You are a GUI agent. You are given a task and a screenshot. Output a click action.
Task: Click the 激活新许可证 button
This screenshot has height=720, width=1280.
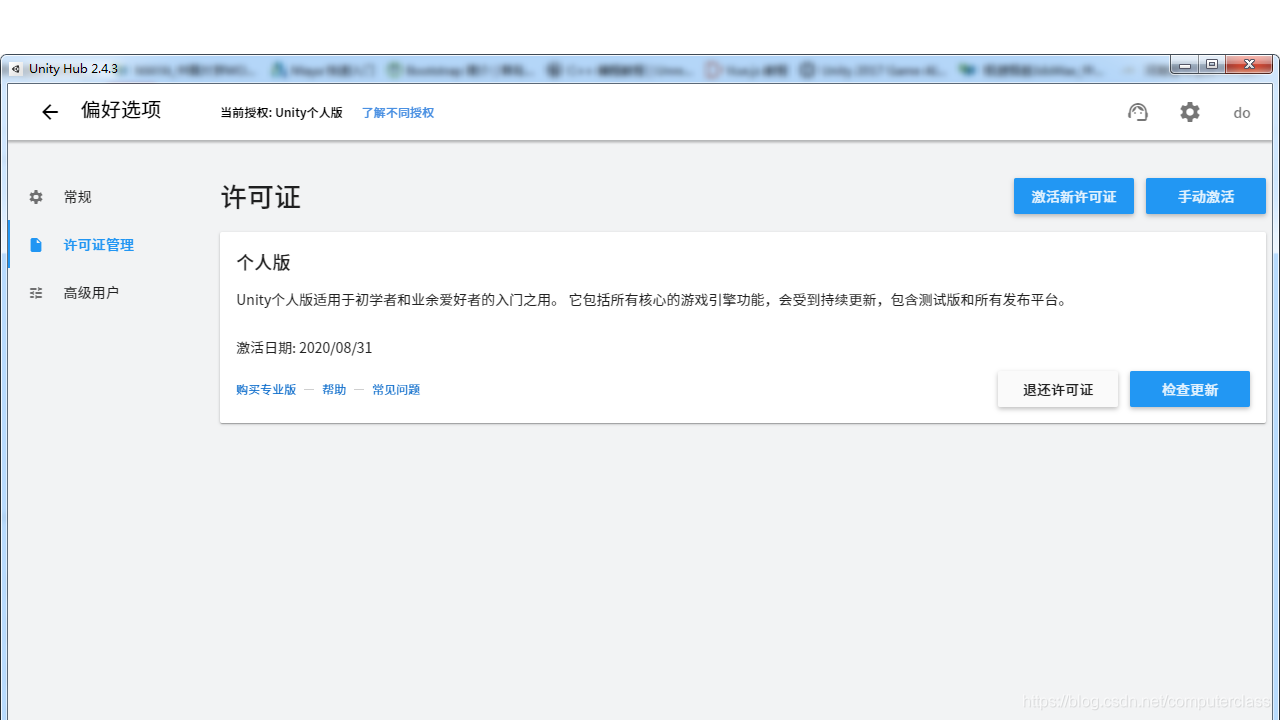point(1074,196)
